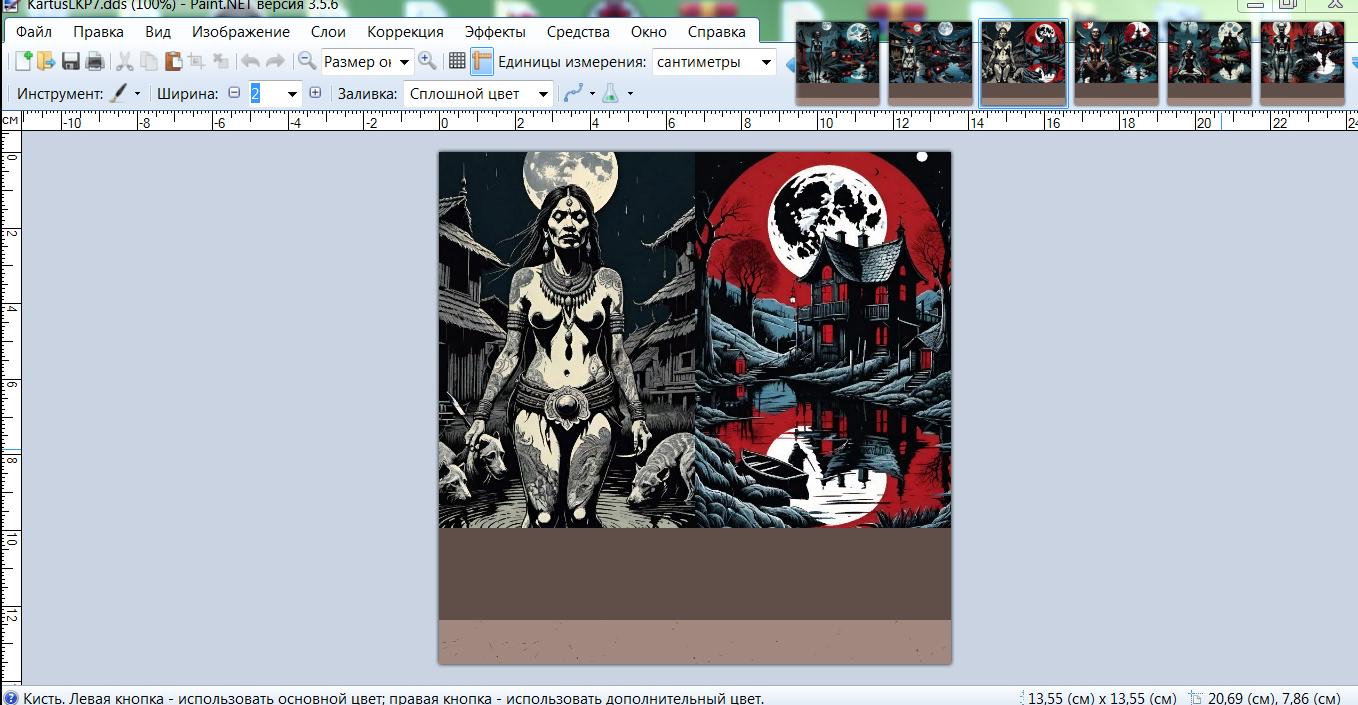
Task: Open the Слои menu
Action: (x=328, y=32)
